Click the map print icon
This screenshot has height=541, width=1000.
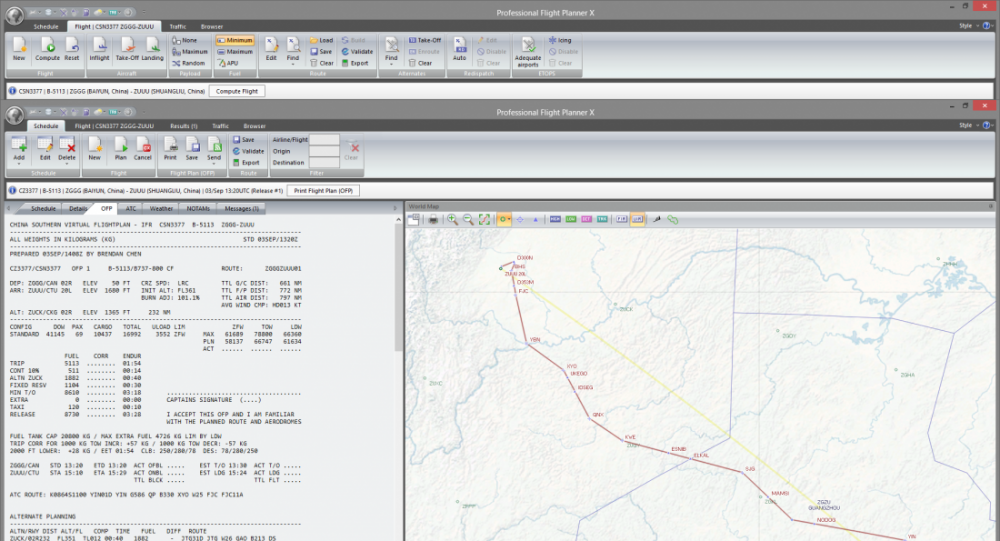[x=433, y=219]
